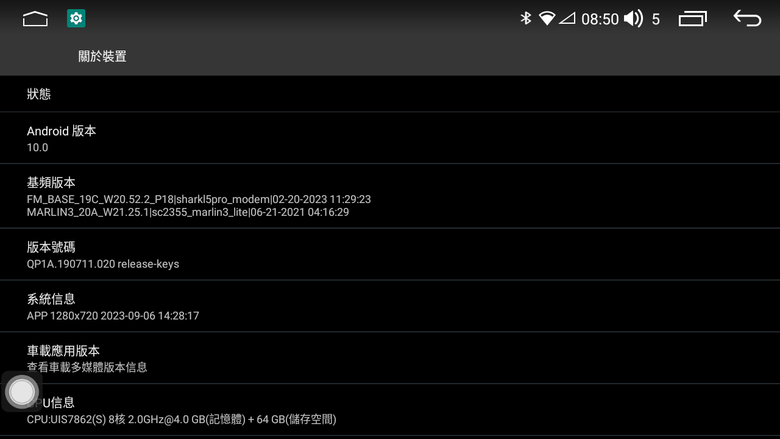780x439 pixels.
Task: Open the 狀態 status entry
Action: pyautogui.click(x=390, y=94)
